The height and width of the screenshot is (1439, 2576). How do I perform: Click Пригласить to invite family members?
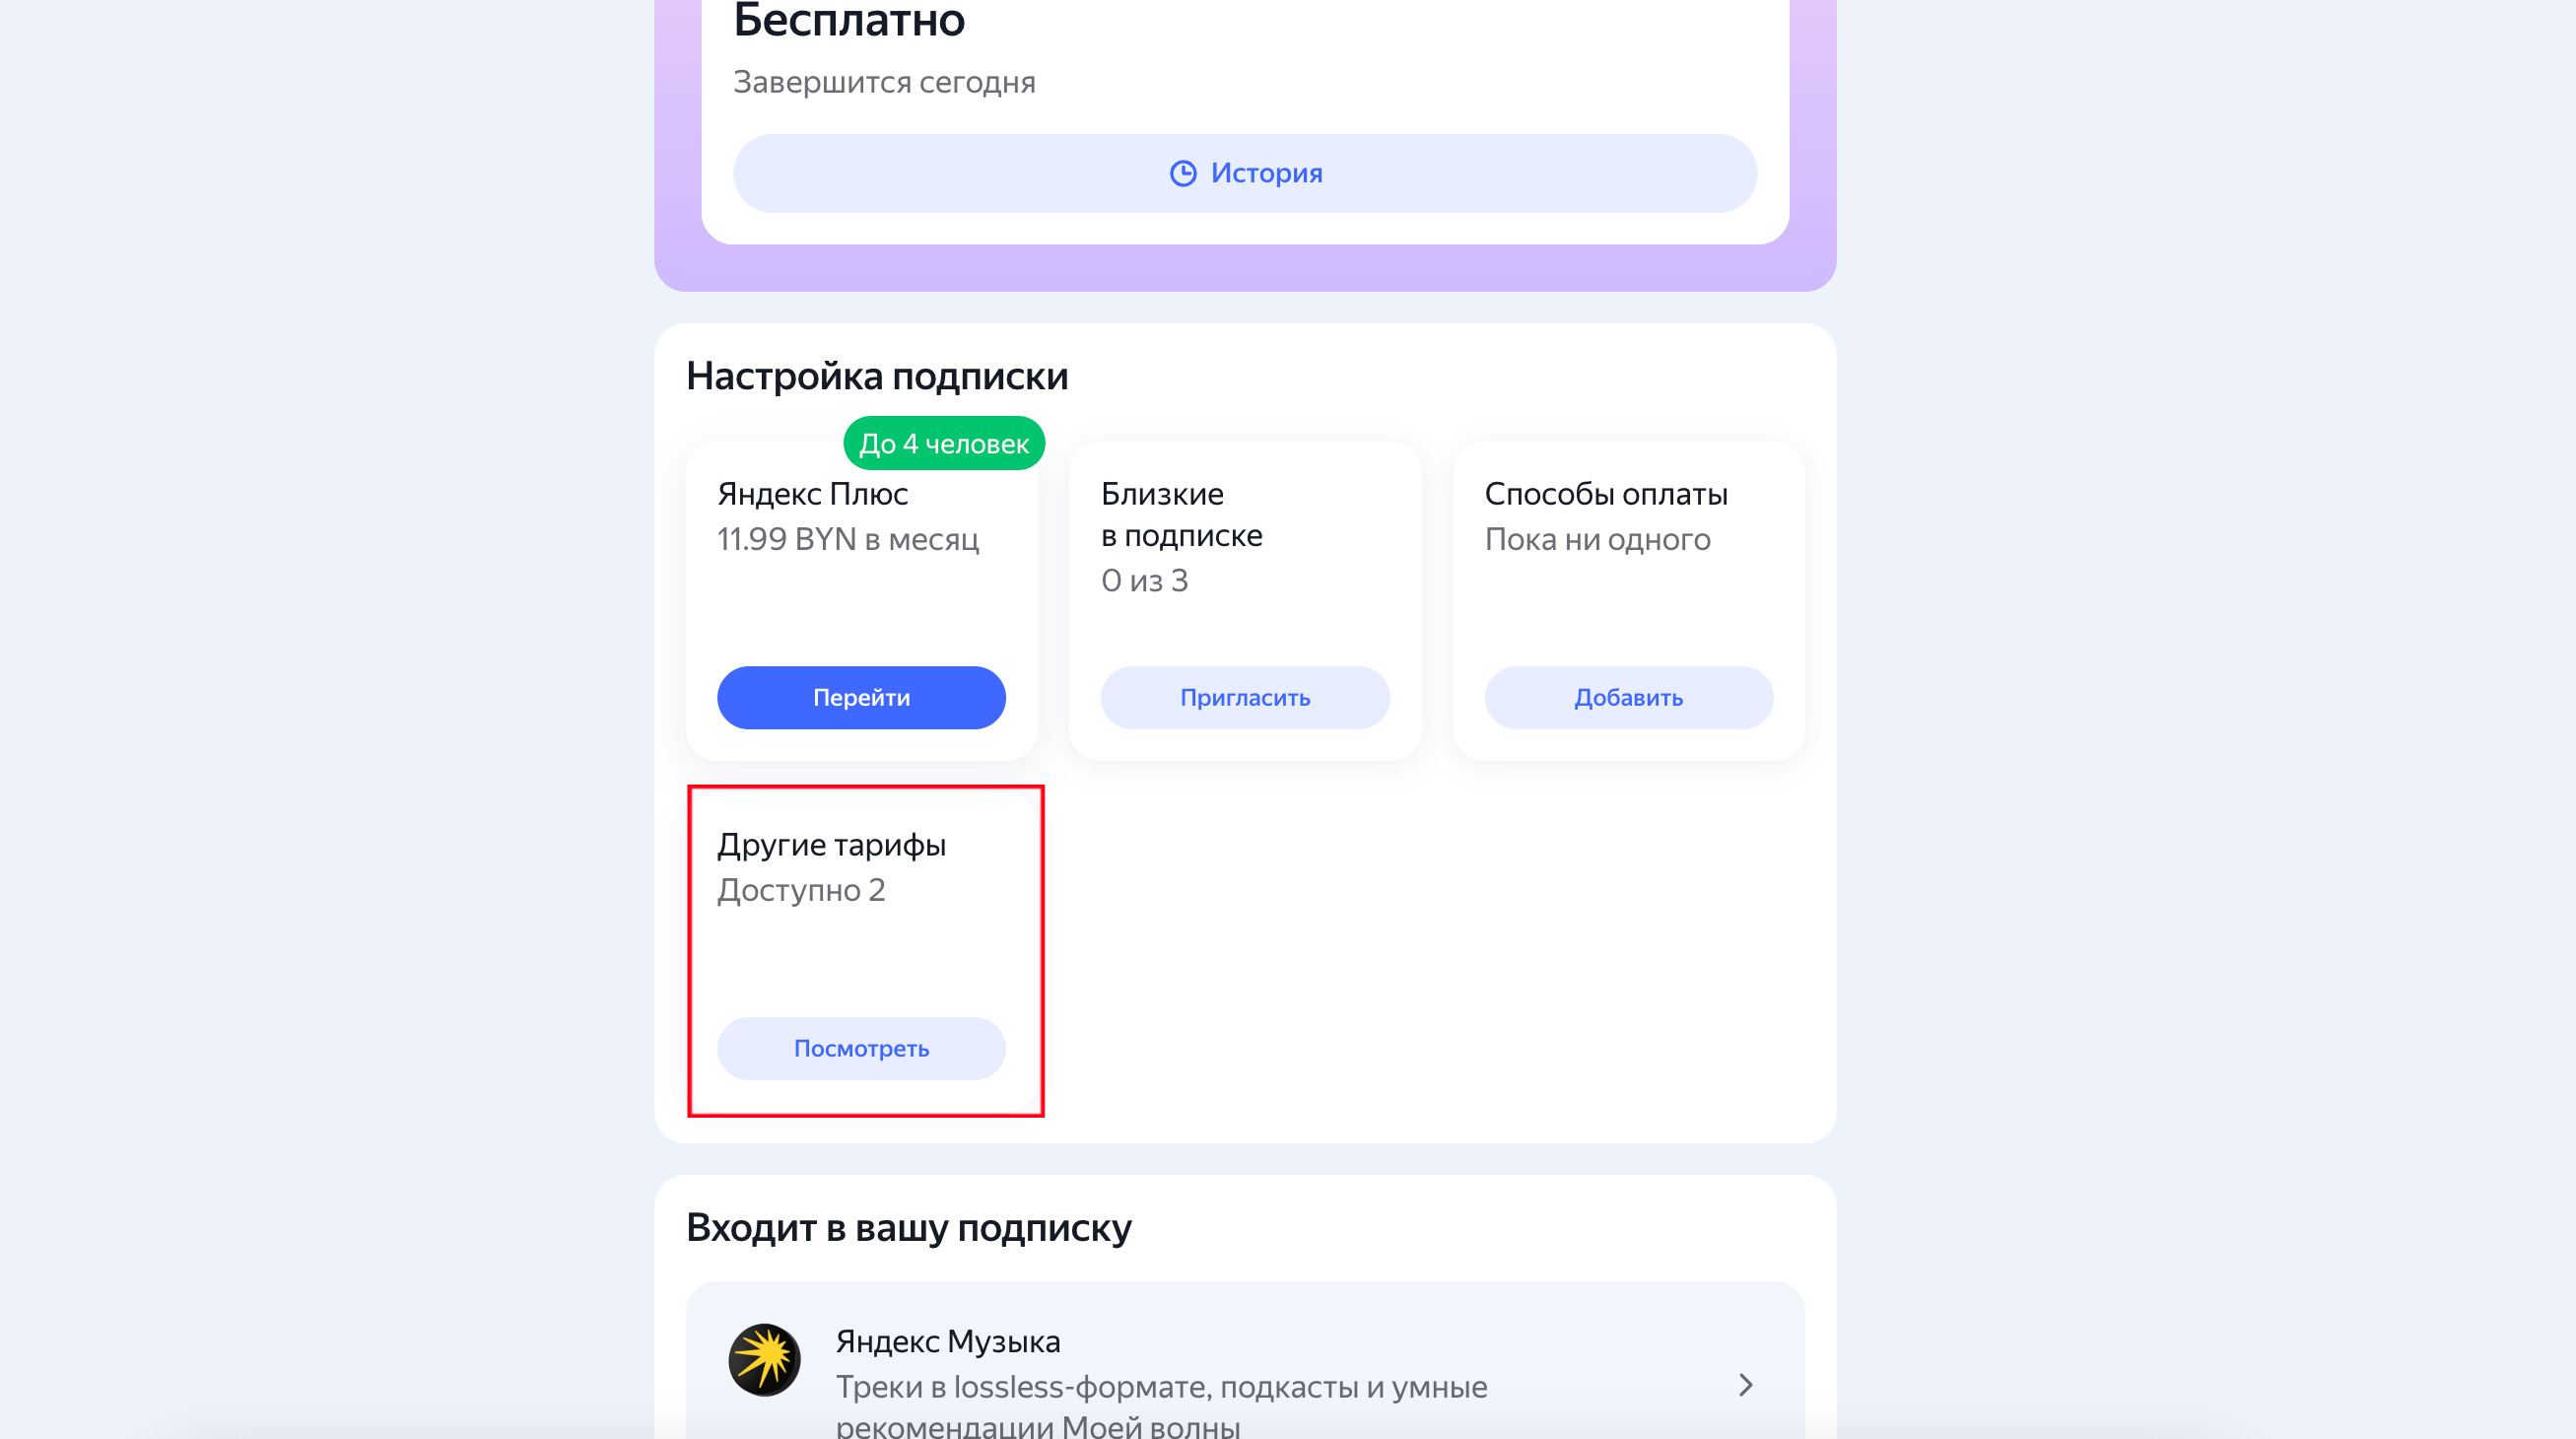pyautogui.click(x=1244, y=697)
